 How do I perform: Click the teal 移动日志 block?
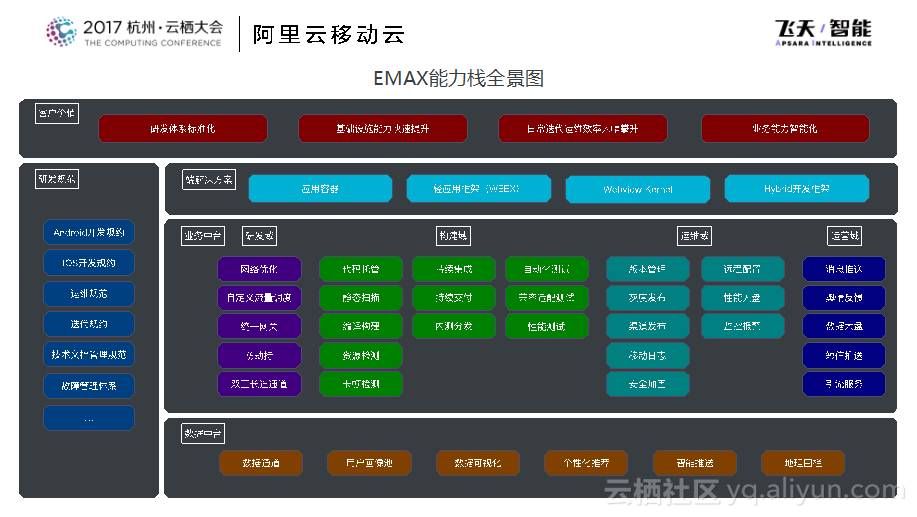647,356
